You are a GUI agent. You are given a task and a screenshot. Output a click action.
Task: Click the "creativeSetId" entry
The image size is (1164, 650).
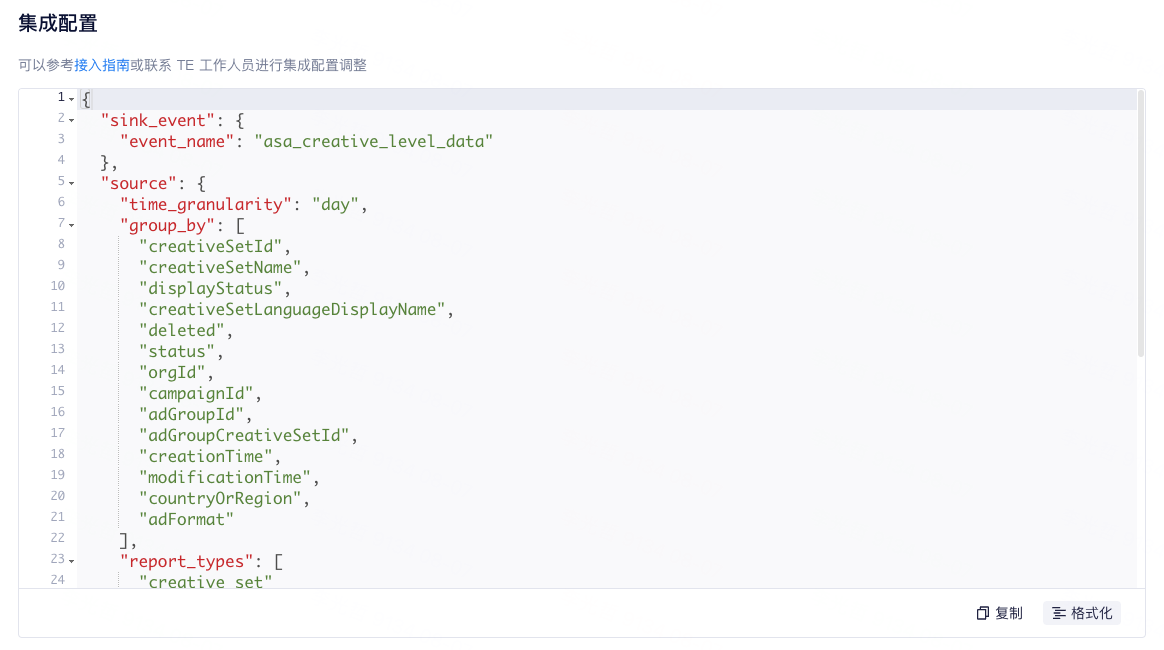click(211, 246)
